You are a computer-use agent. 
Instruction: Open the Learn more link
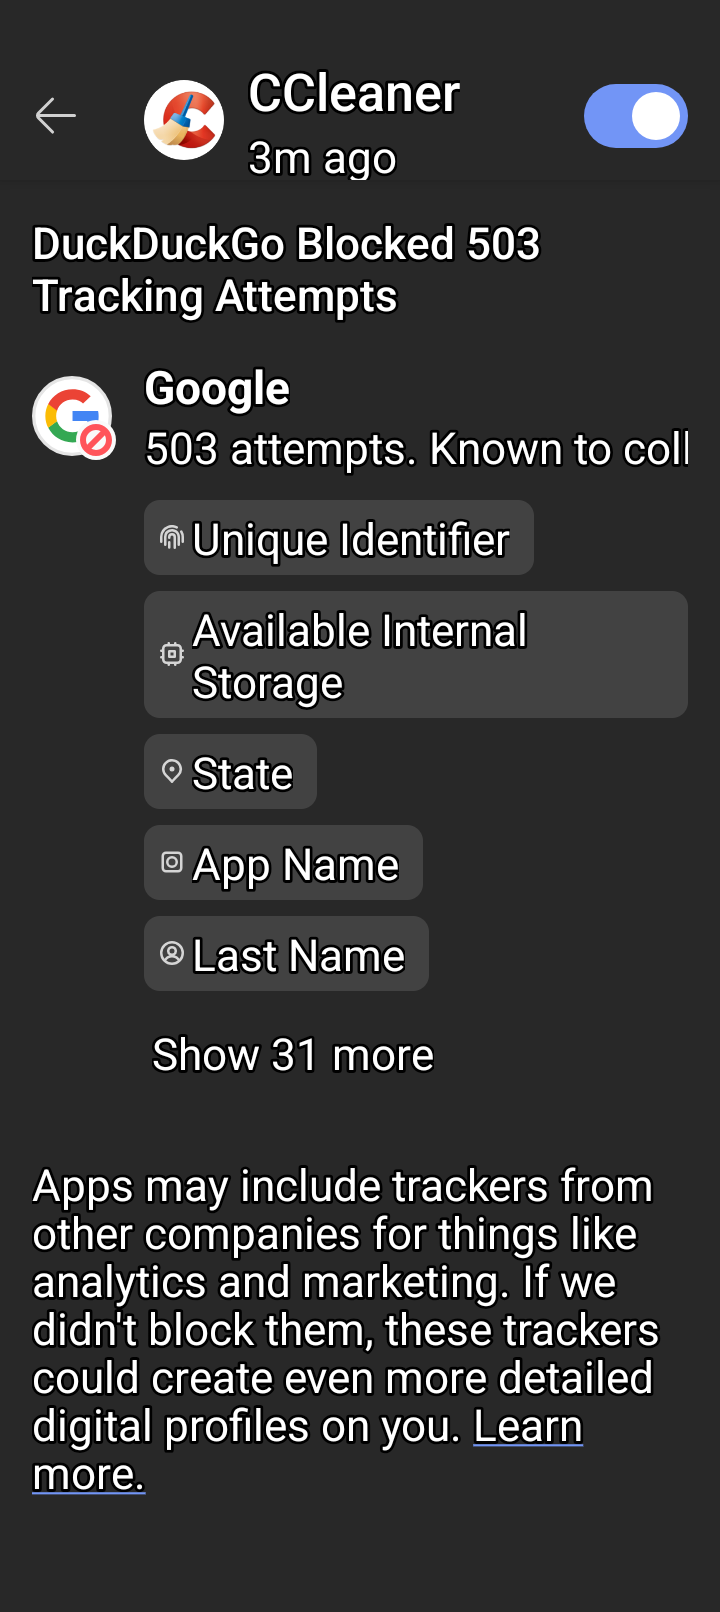pyautogui.click(x=527, y=1428)
